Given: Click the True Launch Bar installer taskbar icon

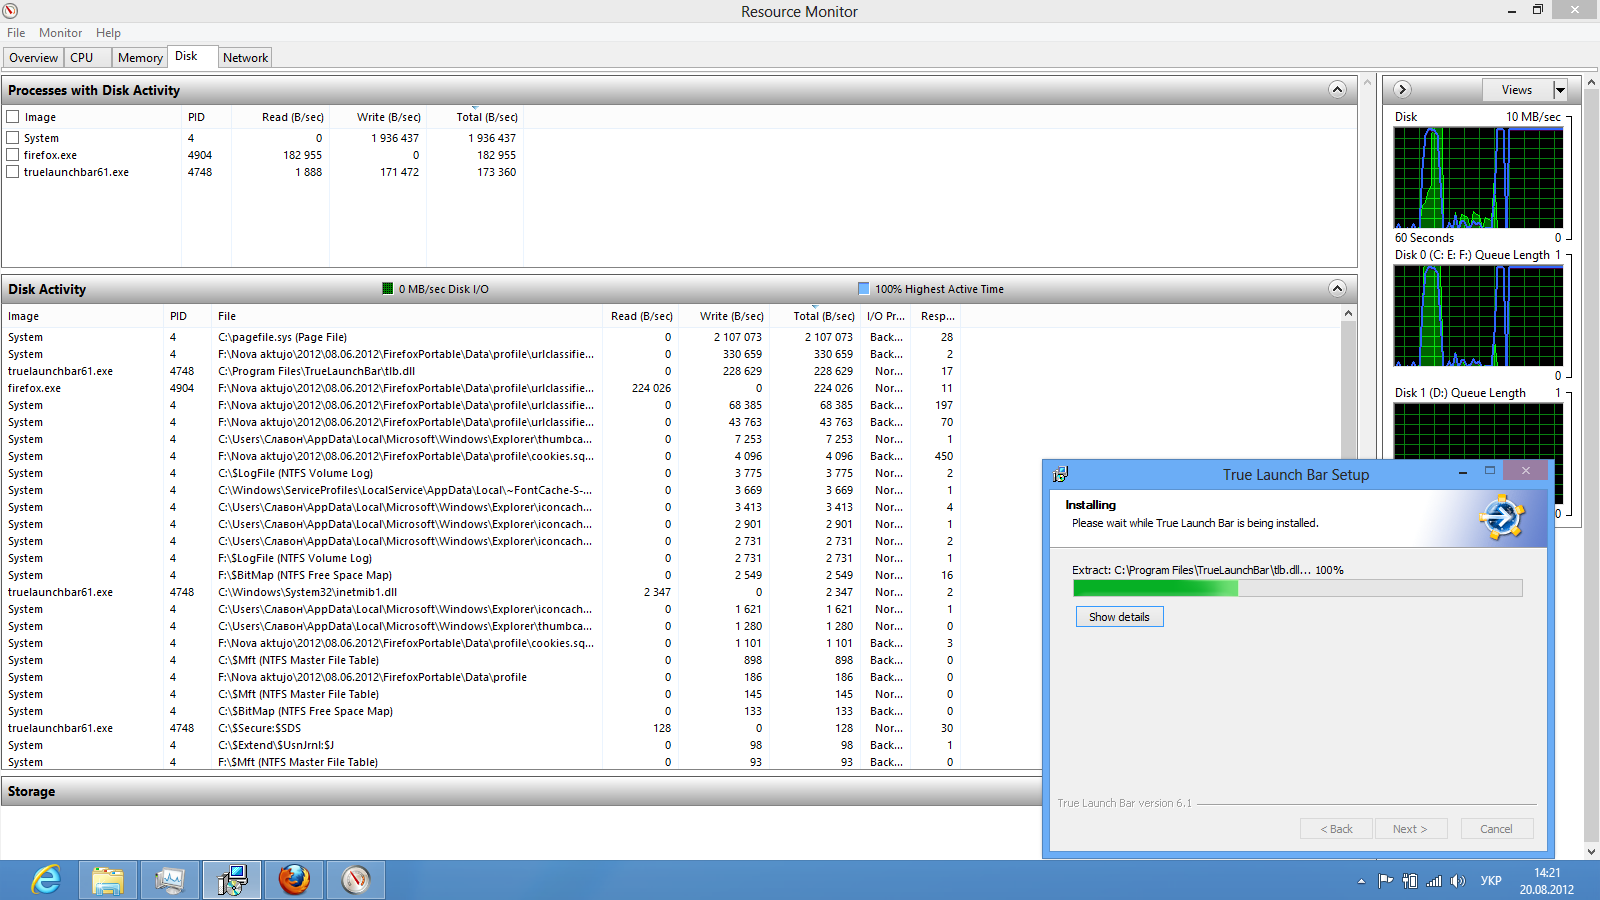Looking at the screenshot, I should pos(232,880).
